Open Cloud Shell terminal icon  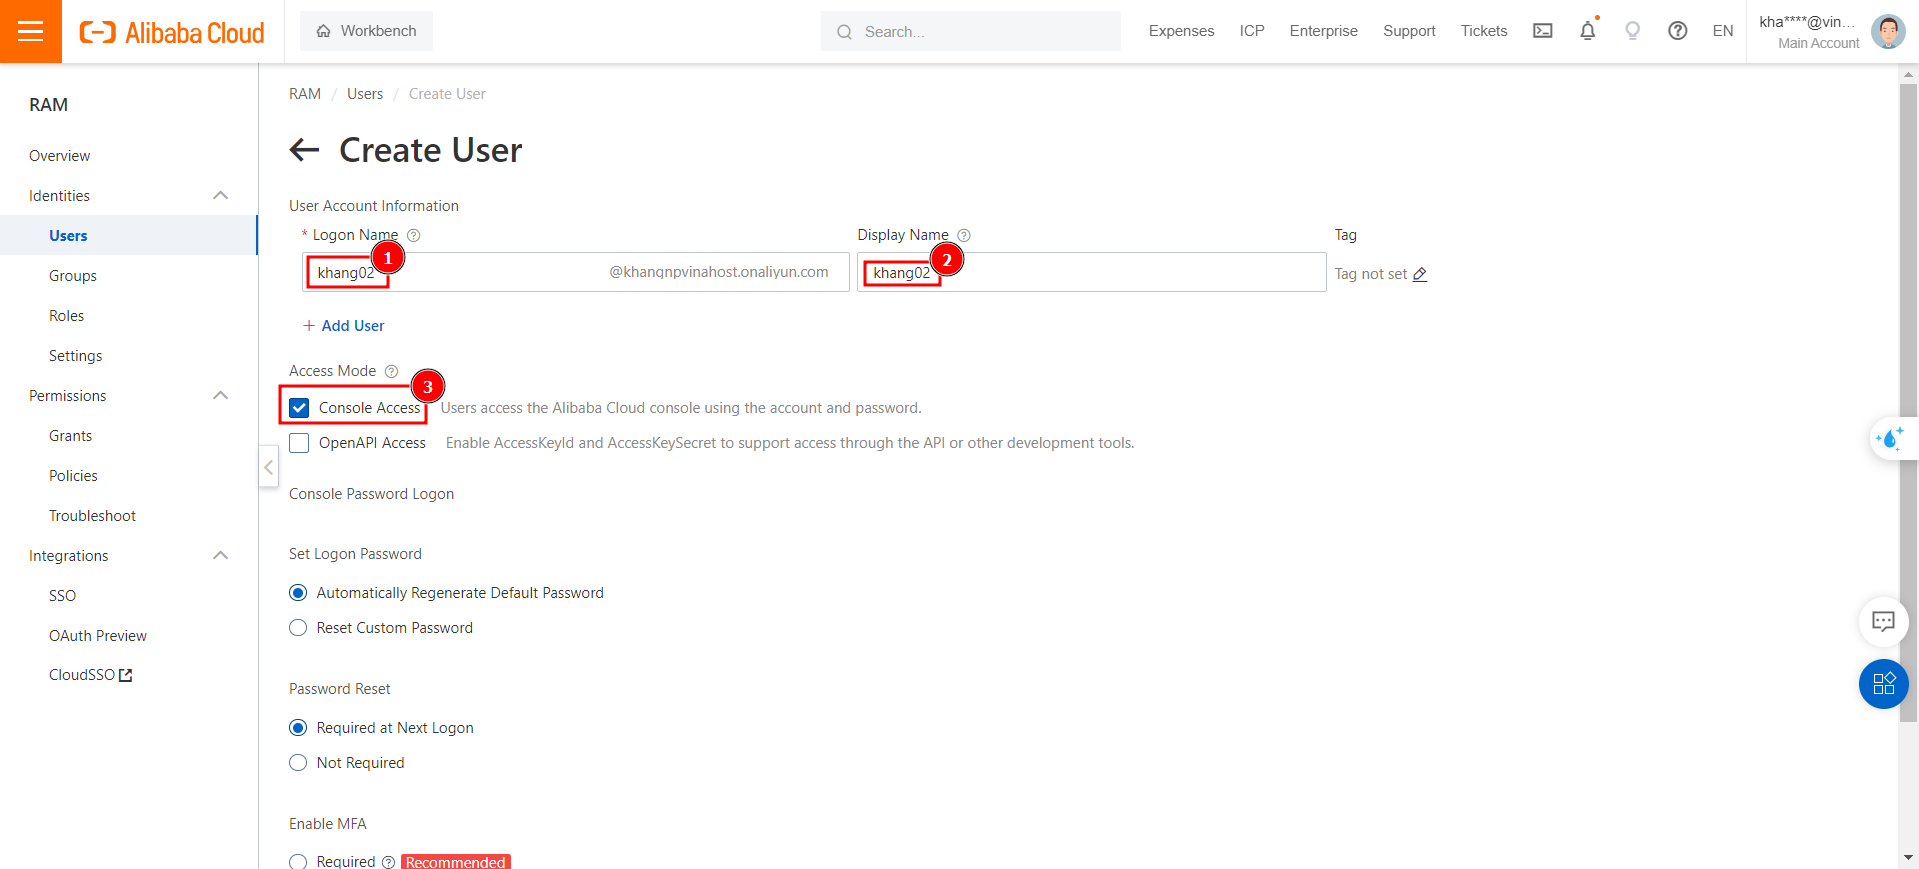pos(1543,31)
